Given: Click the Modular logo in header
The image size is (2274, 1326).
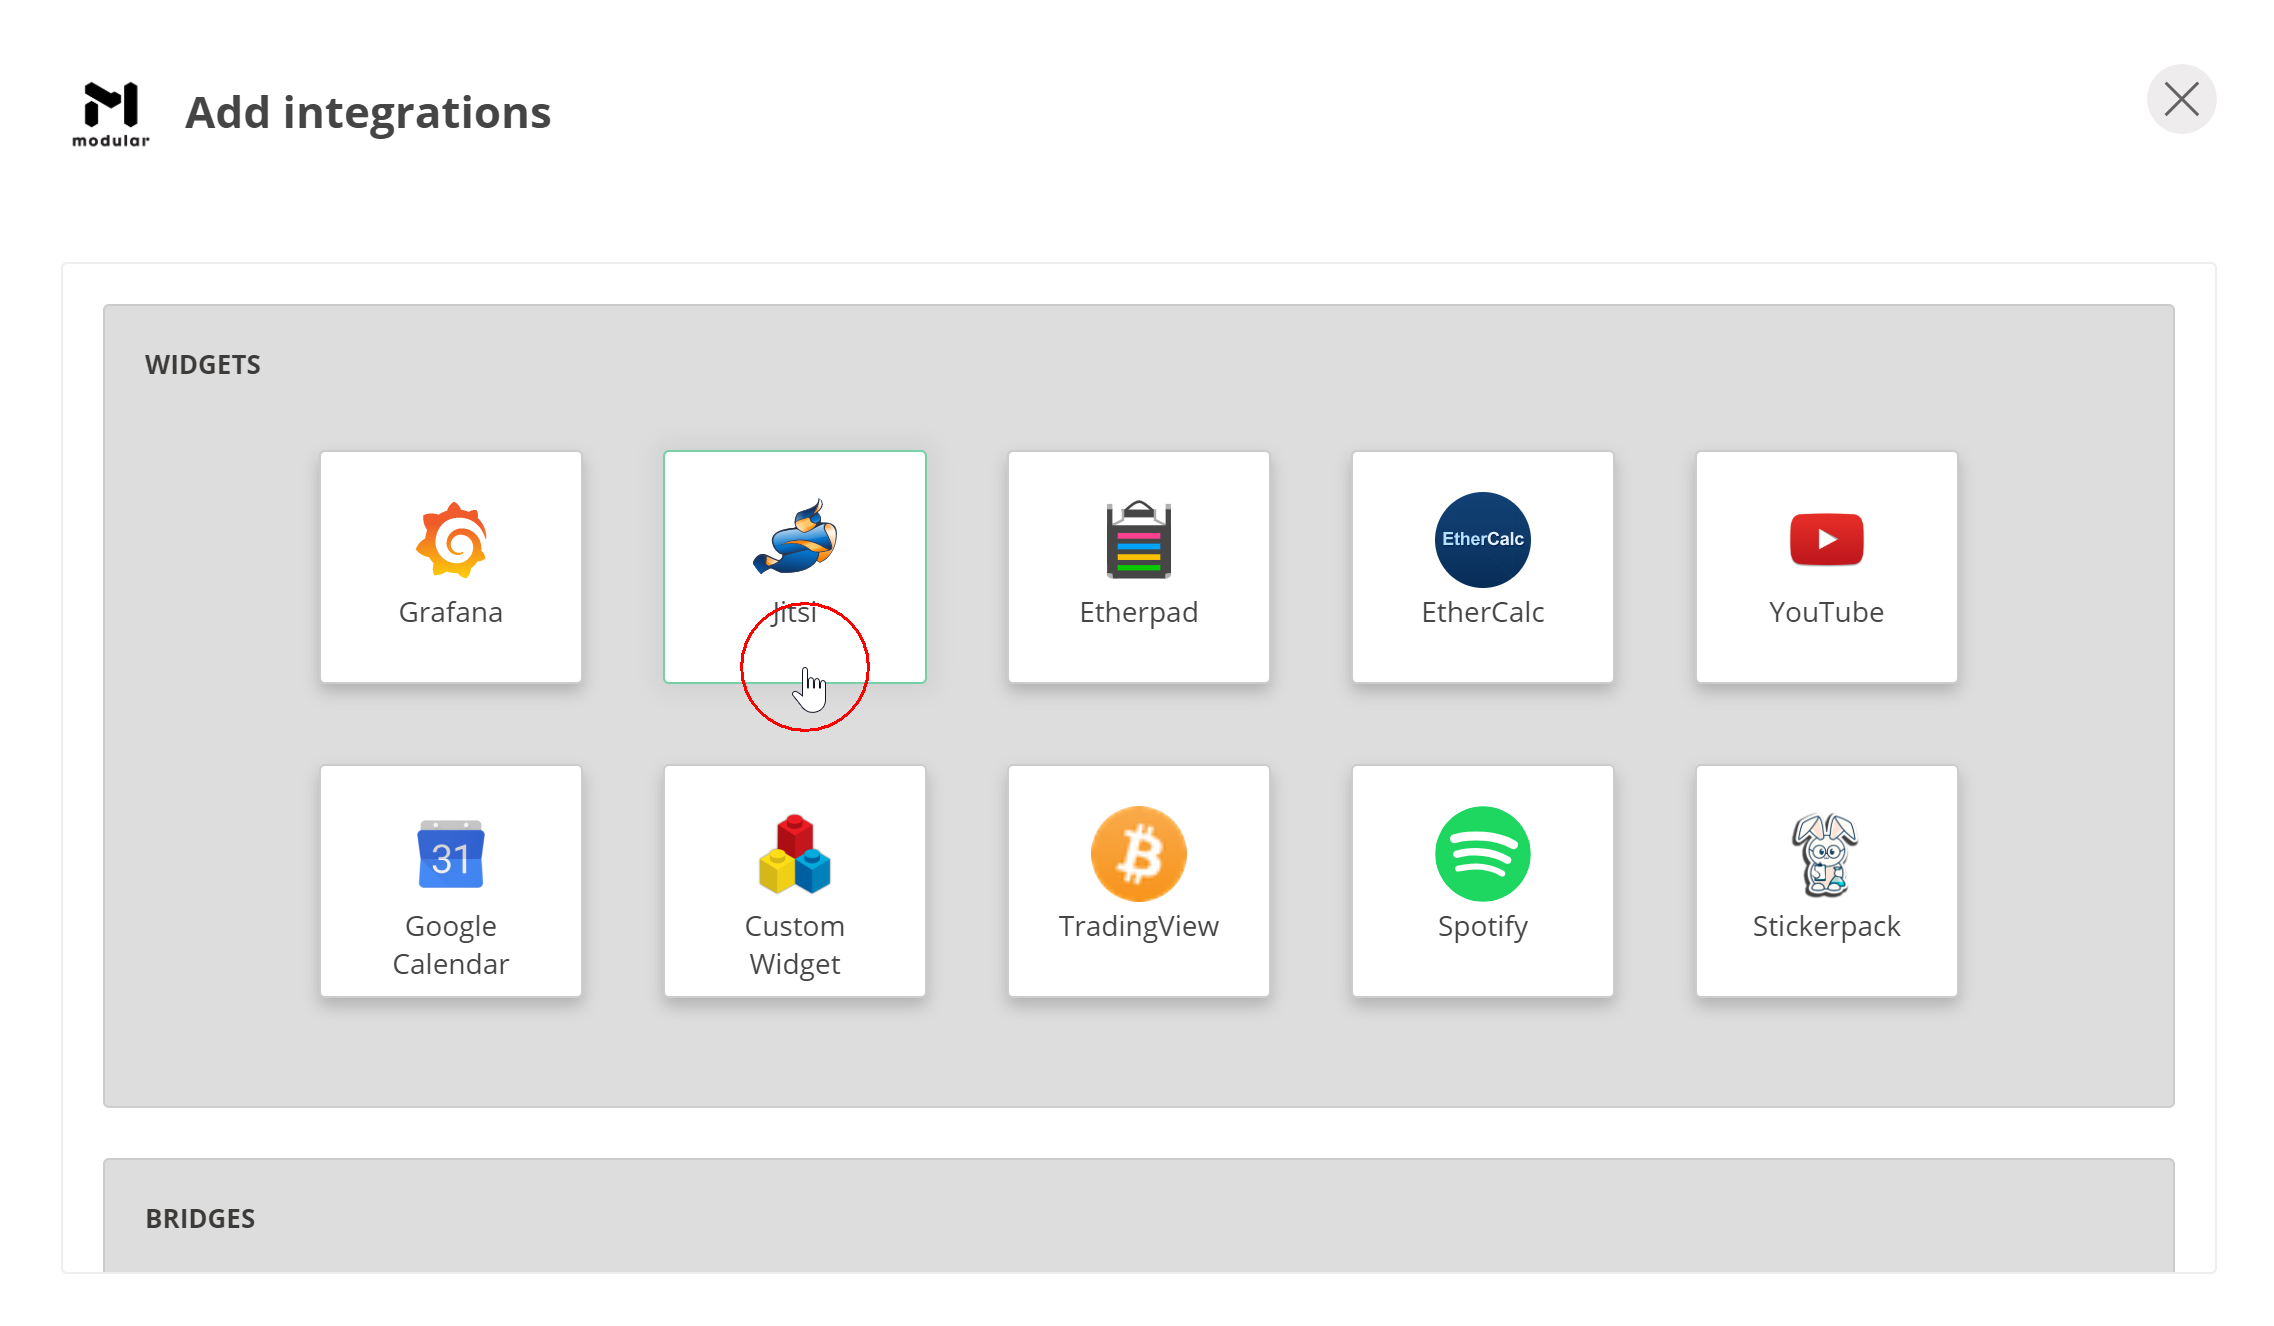Looking at the screenshot, I should [111, 114].
